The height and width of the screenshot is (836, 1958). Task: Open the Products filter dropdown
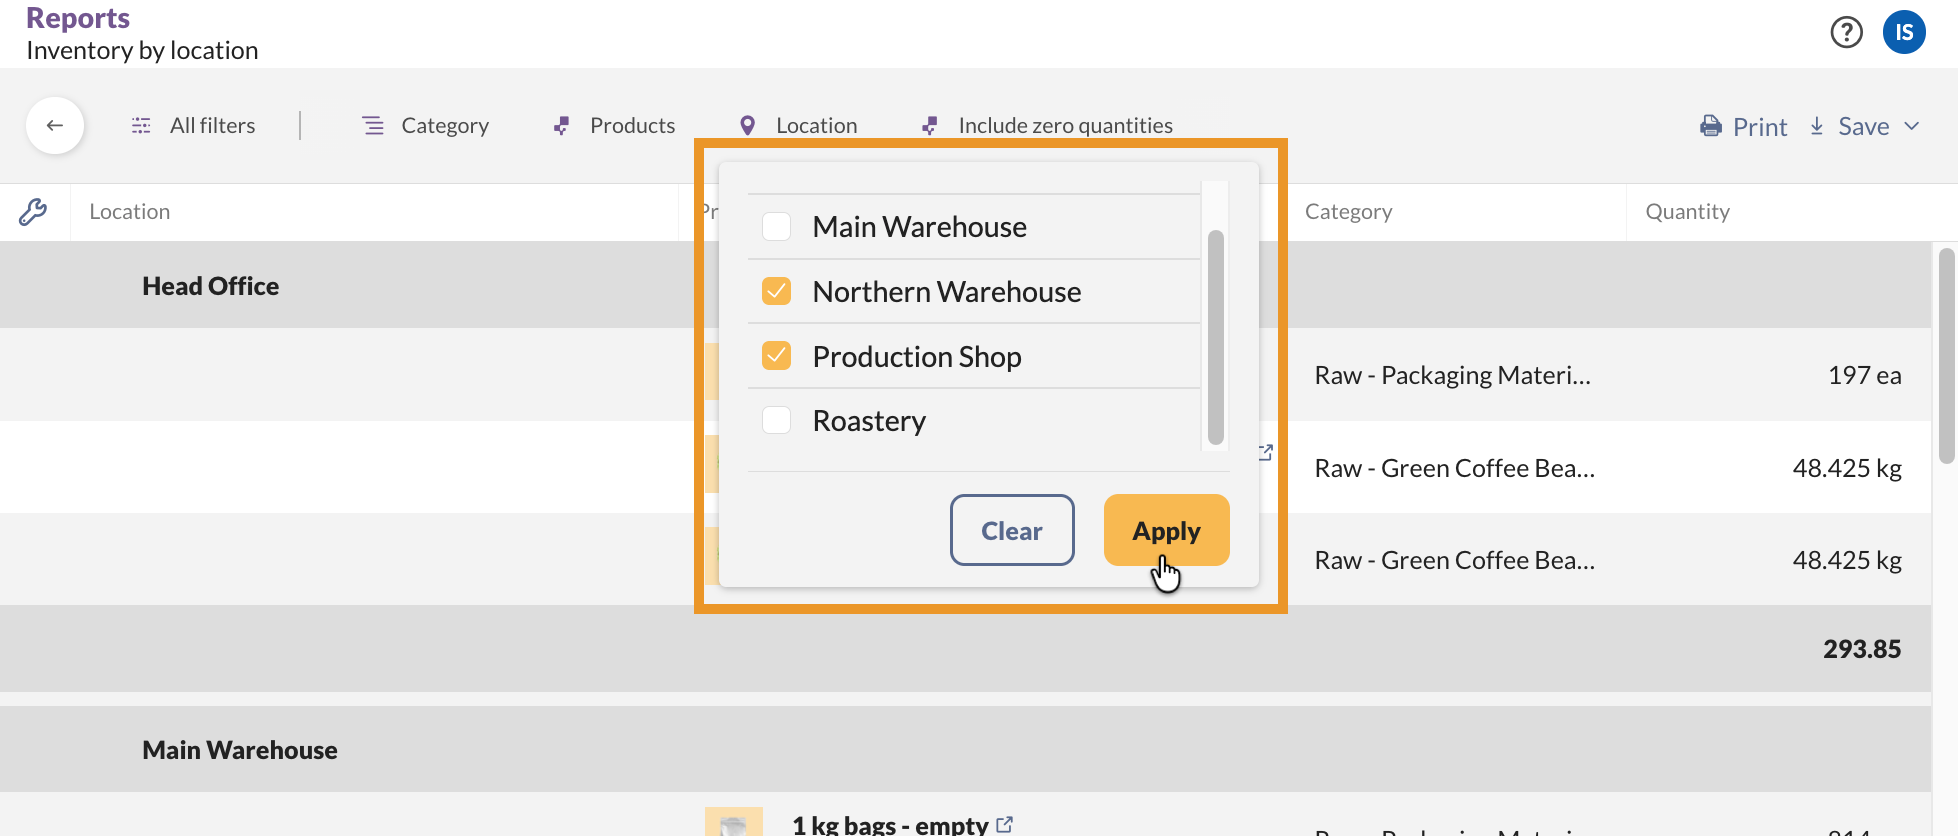click(x=614, y=126)
